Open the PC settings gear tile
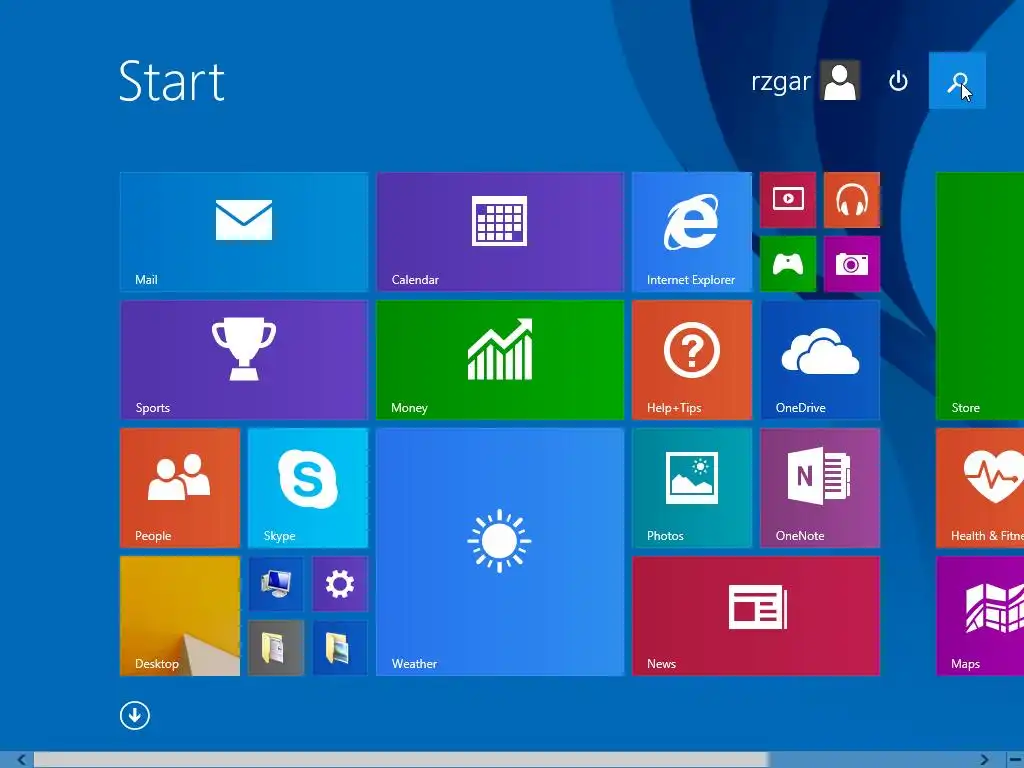The height and width of the screenshot is (768, 1024). point(340,584)
